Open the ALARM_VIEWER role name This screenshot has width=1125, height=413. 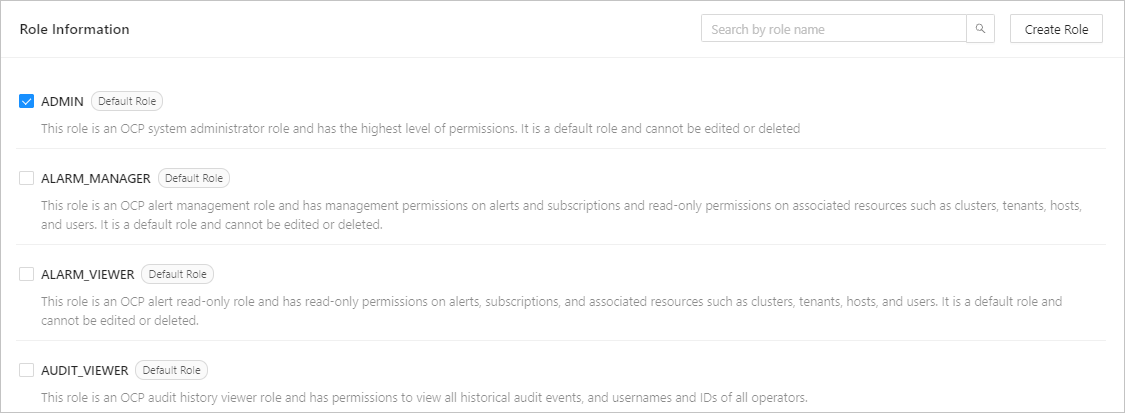click(x=87, y=274)
